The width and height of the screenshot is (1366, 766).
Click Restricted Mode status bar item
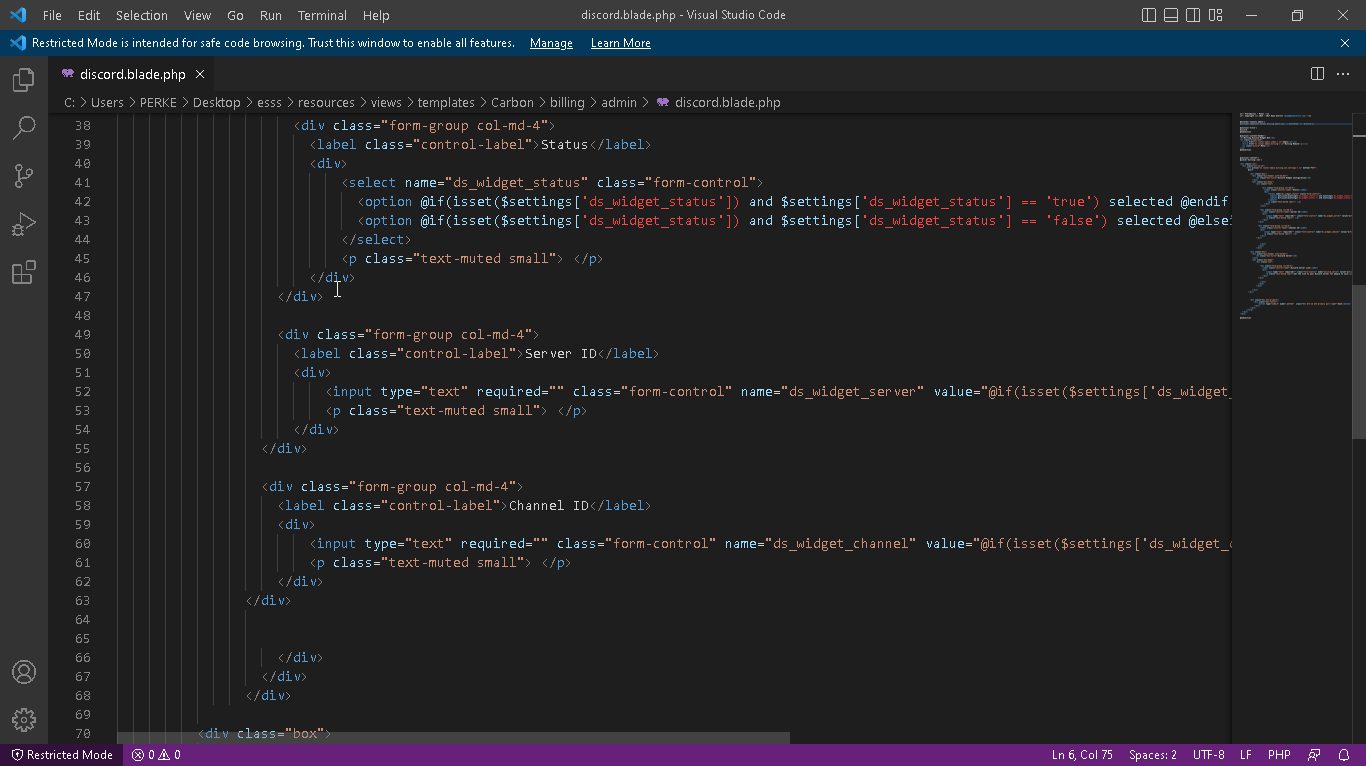click(x=62, y=755)
